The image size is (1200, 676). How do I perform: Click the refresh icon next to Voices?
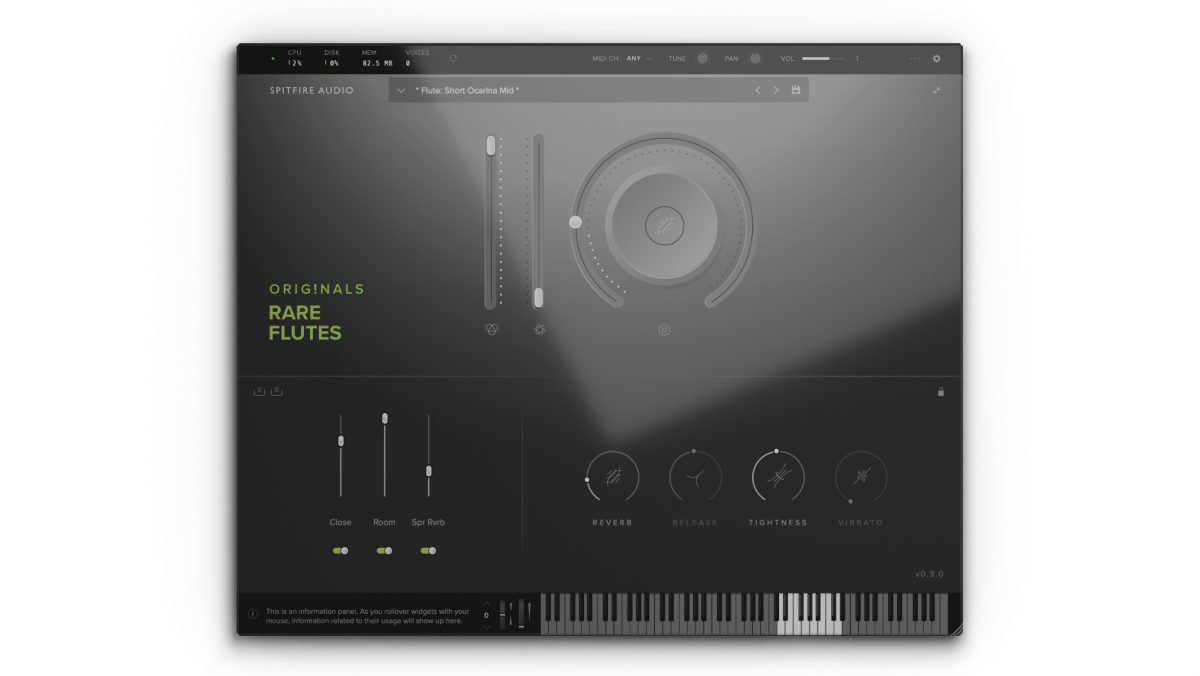click(453, 59)
